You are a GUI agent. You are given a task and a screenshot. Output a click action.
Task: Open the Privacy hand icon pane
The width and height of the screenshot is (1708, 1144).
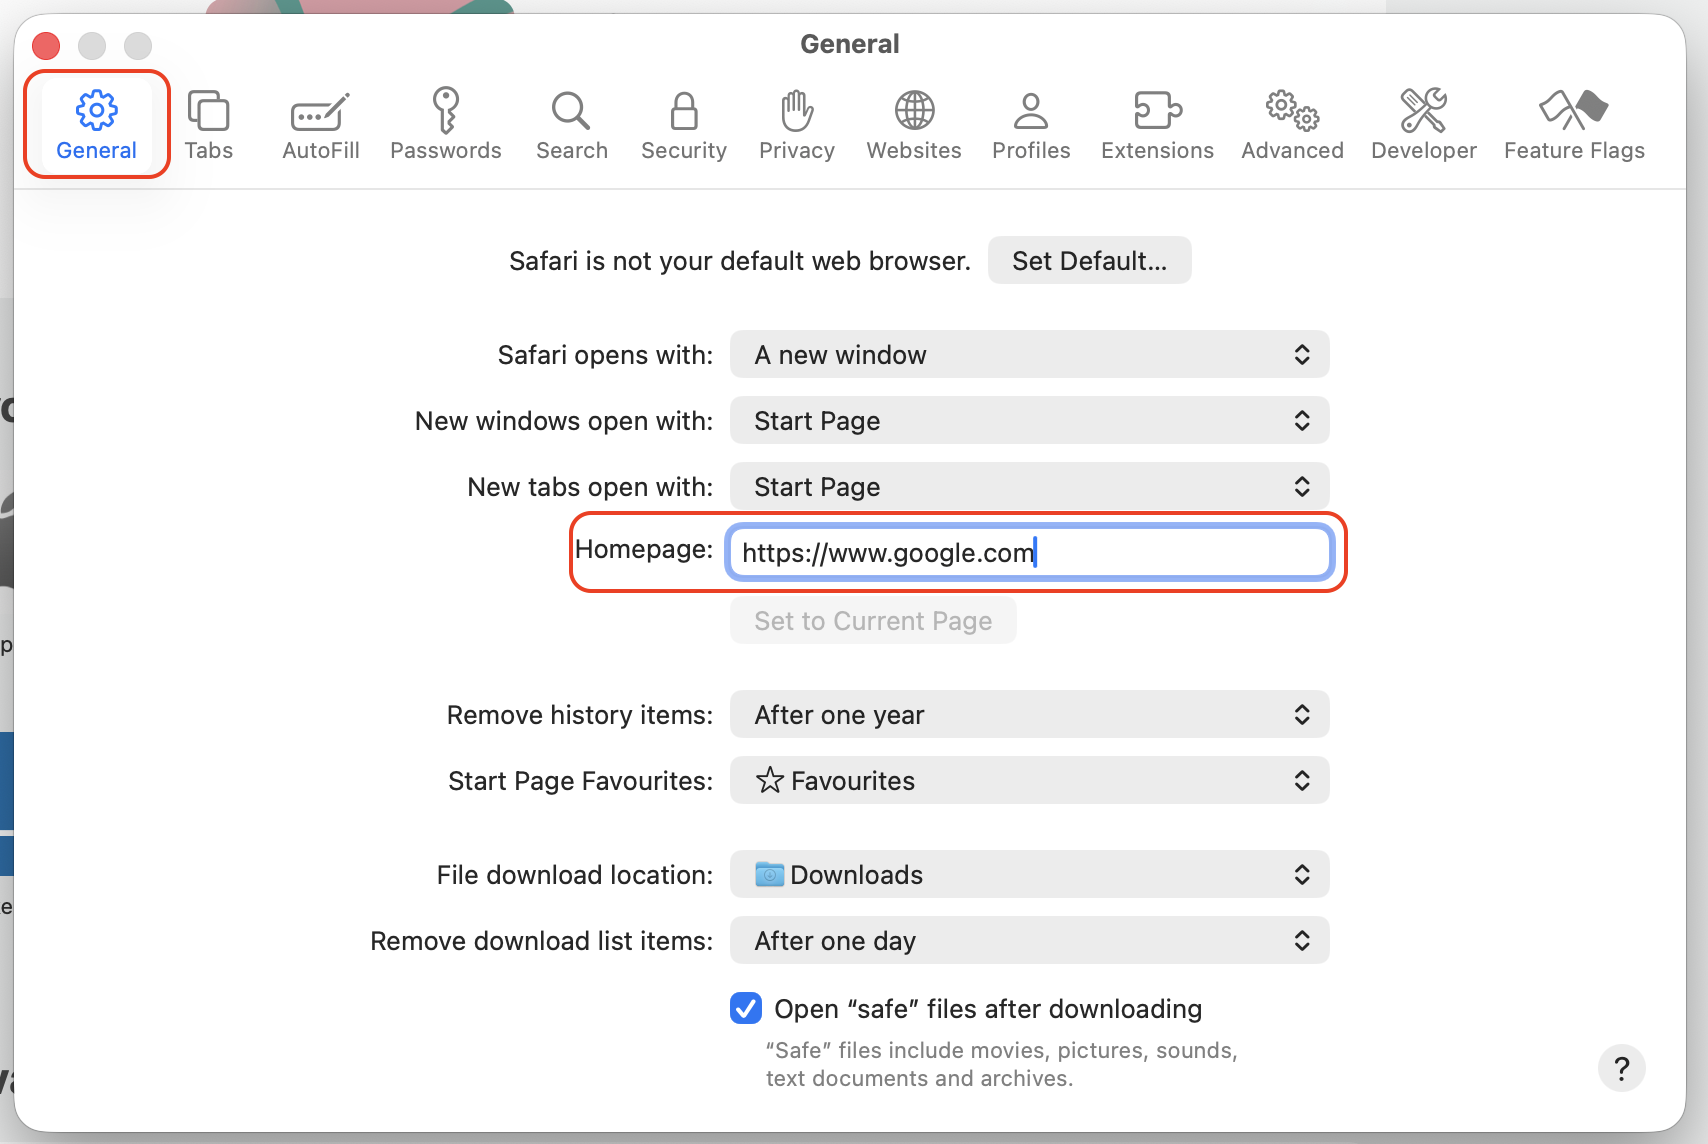796,125
